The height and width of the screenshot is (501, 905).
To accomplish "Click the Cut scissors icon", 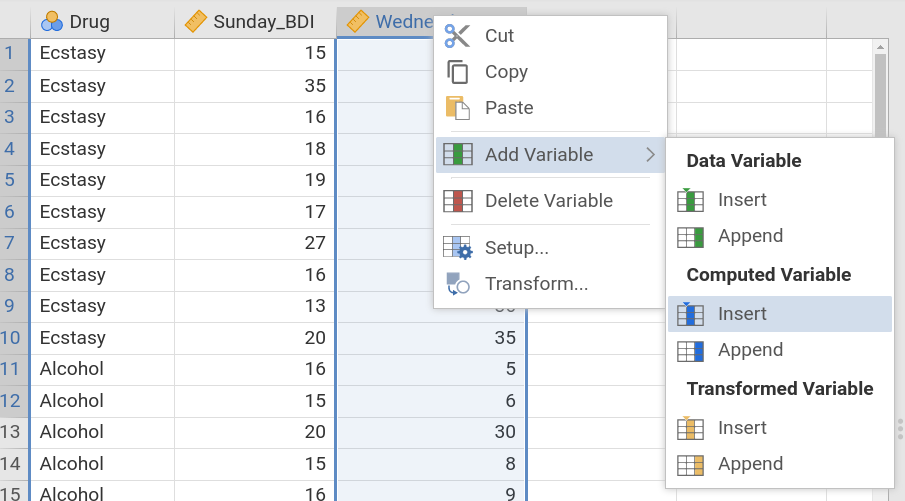I will coord(458,36).
